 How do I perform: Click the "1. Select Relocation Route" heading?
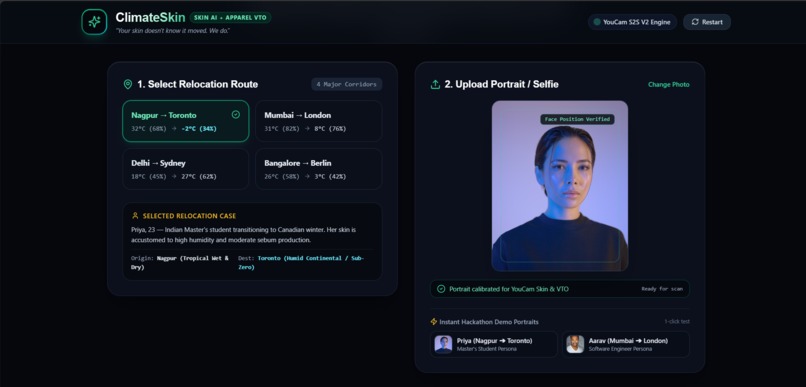[x=197, y=84]
